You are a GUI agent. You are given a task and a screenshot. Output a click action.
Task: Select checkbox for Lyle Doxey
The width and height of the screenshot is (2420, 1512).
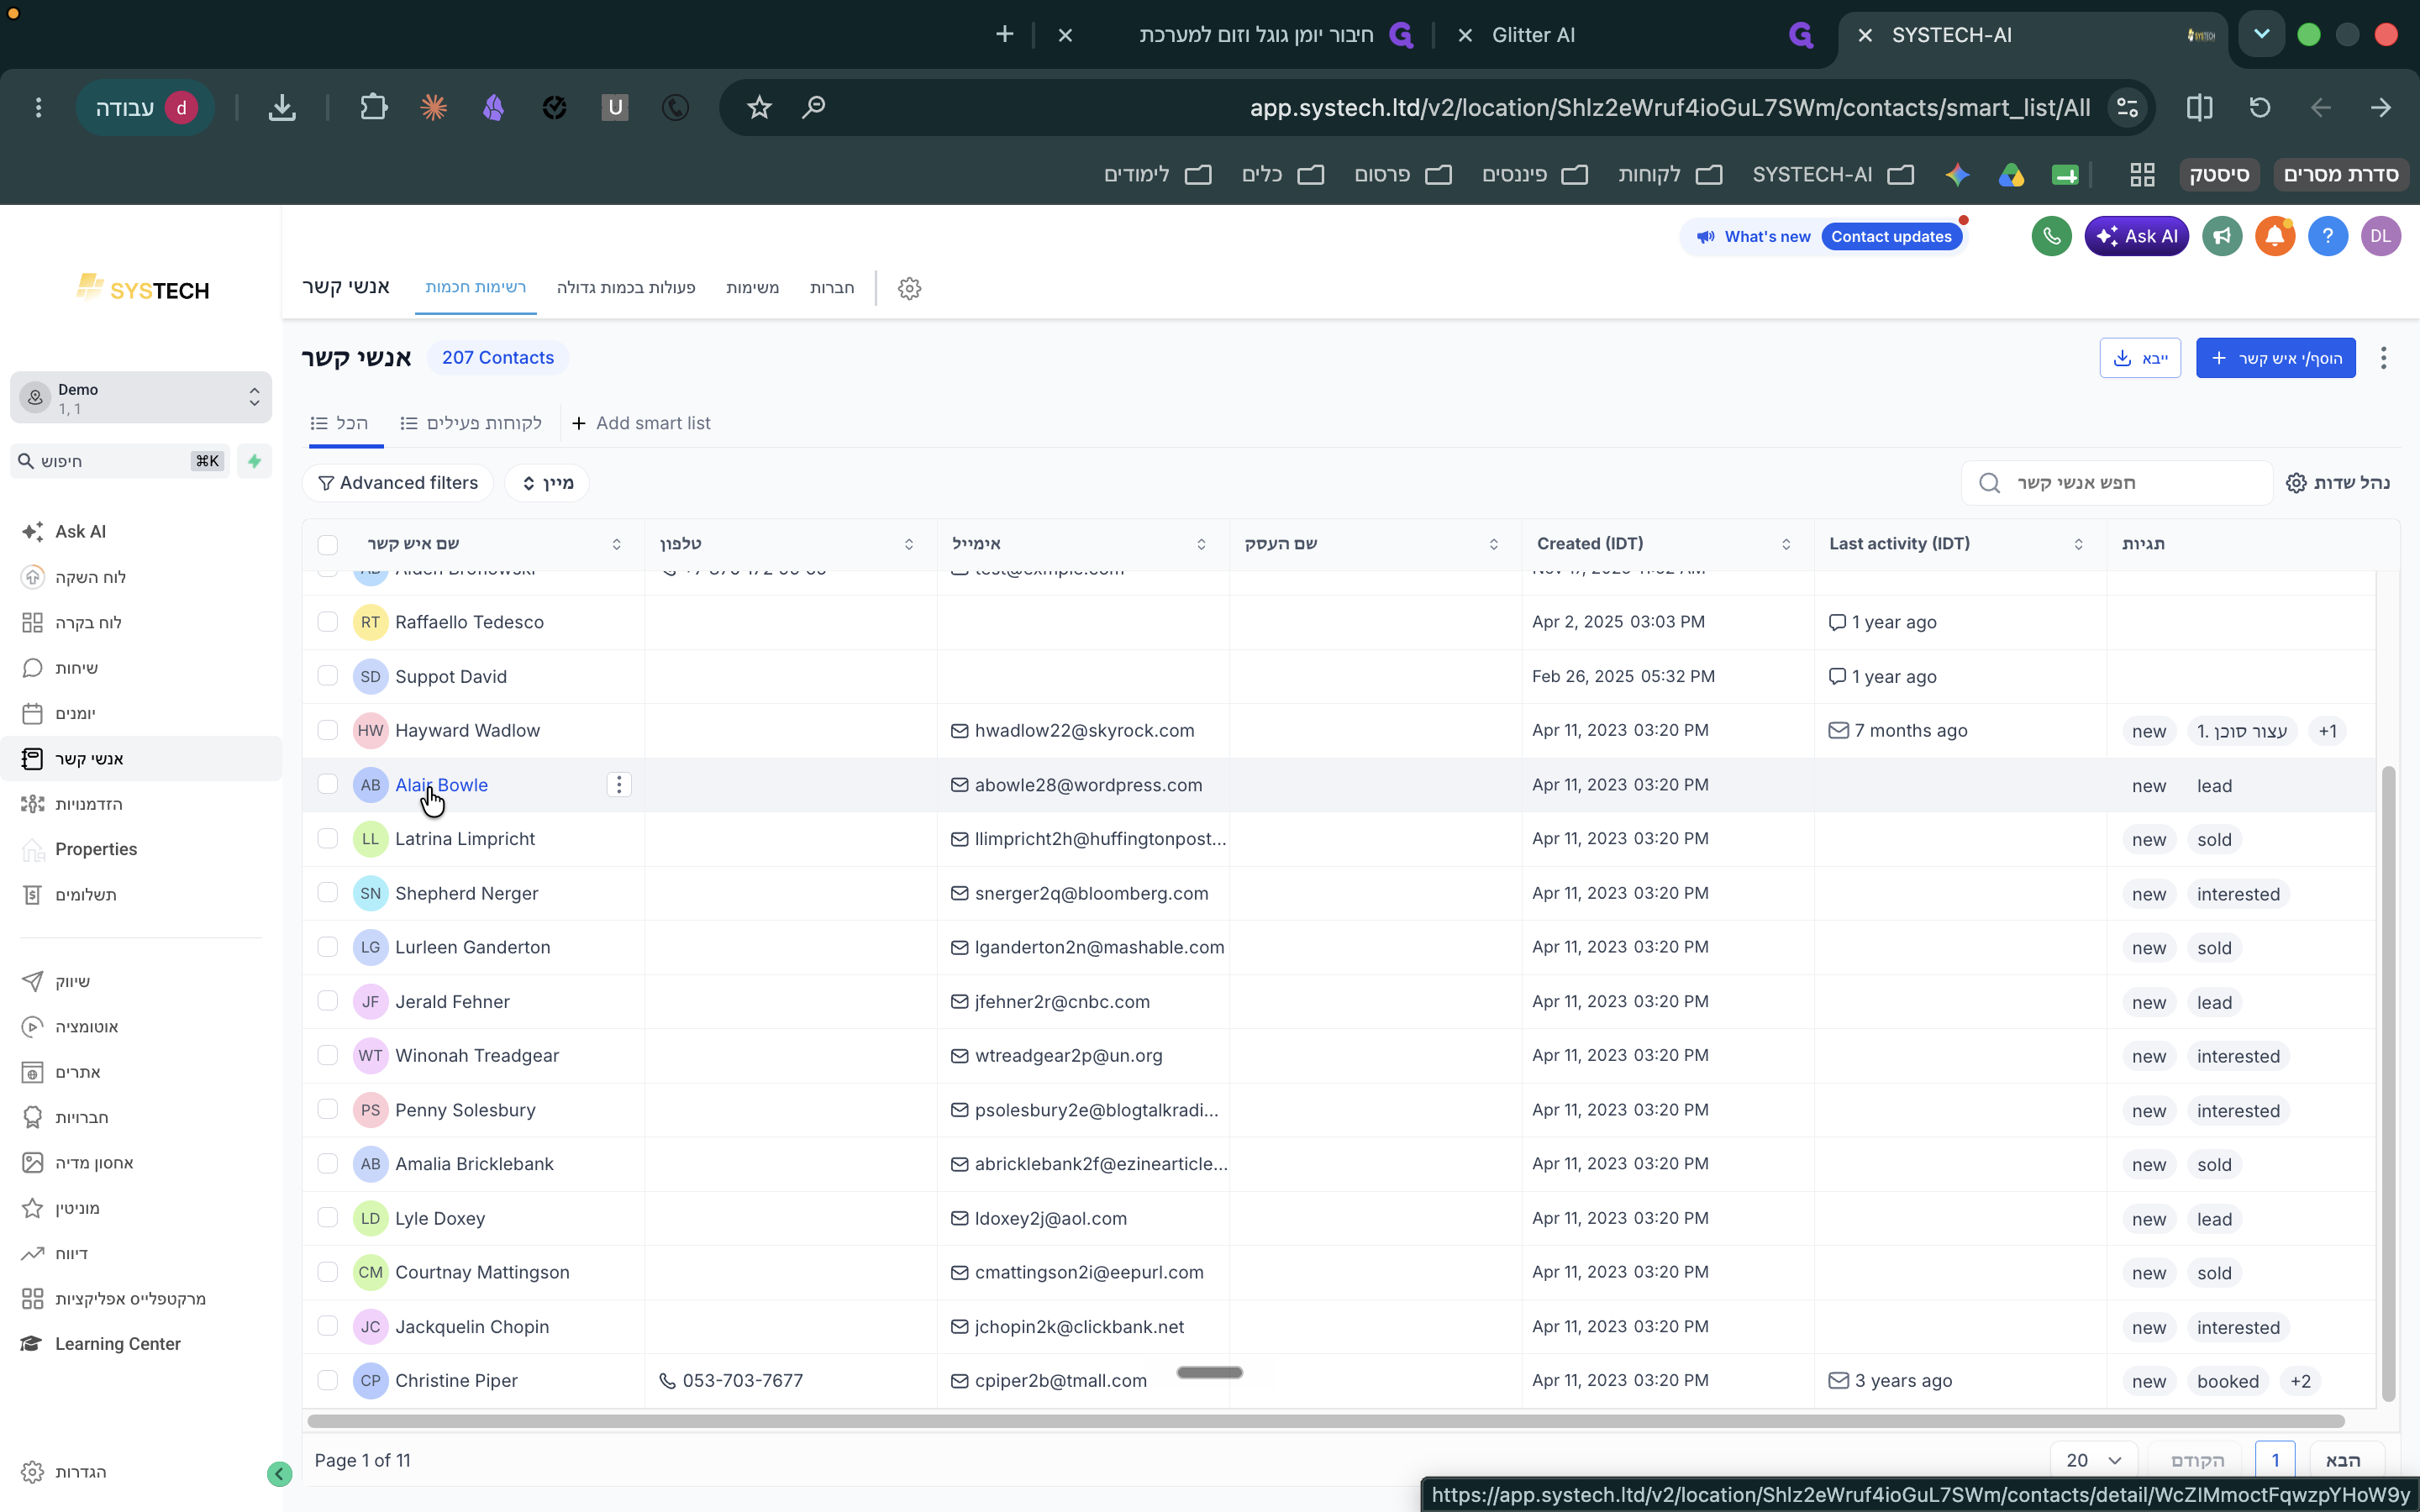pyautogui.click(x=328, y=1218)
